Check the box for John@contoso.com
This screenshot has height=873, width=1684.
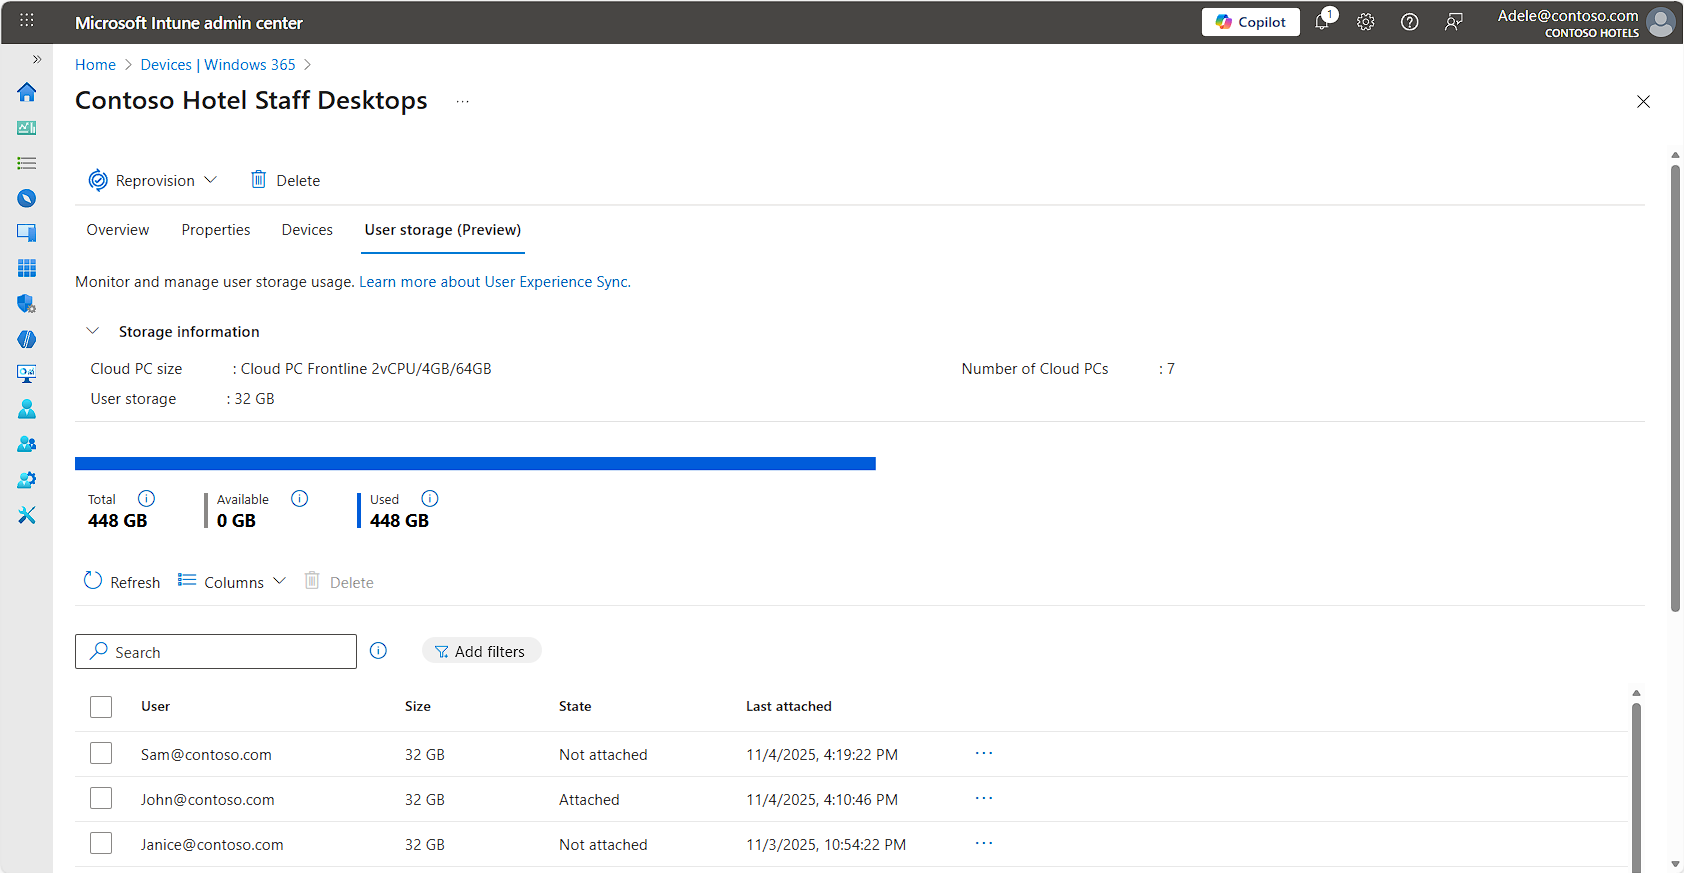pos(101,798)
